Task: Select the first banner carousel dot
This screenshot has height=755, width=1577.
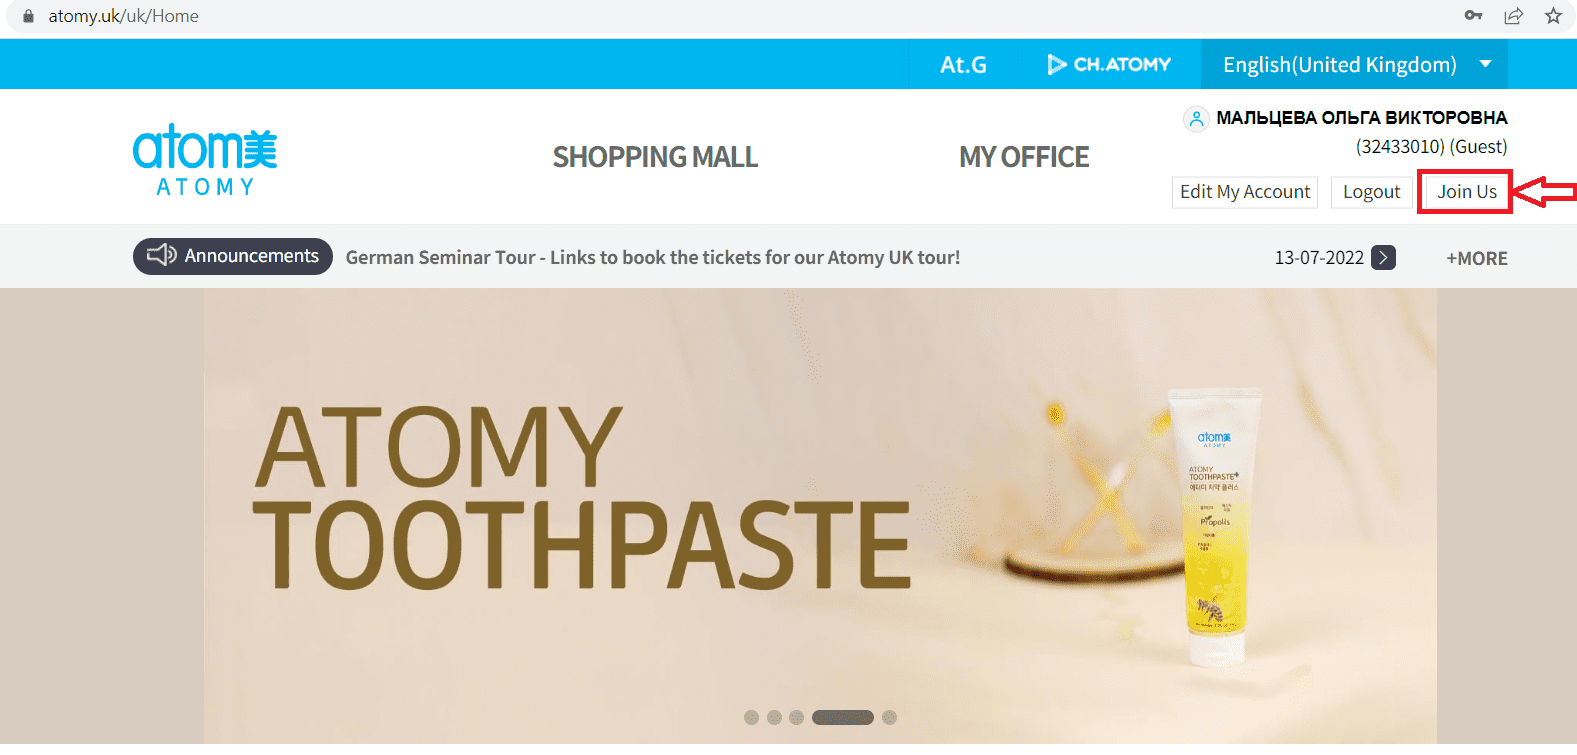Action: [752, 717]
